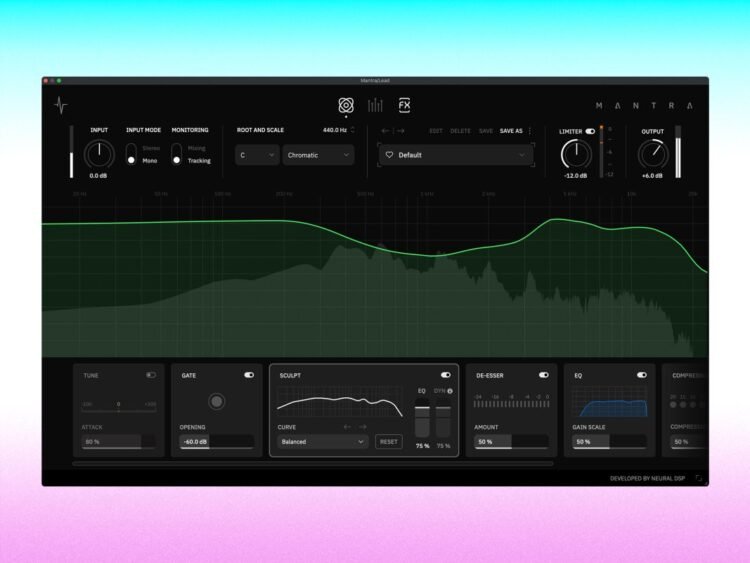
Task: Click the -12.0 dB limiter value
Action: (575, 176)
